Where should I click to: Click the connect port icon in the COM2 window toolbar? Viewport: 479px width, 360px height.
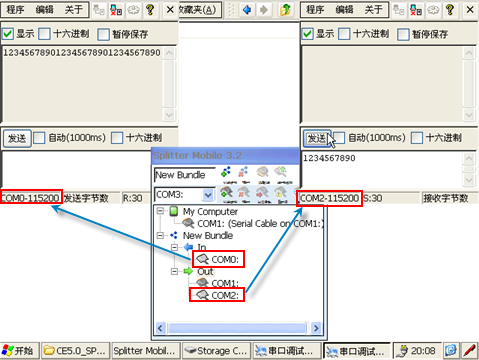pos(399,10)
